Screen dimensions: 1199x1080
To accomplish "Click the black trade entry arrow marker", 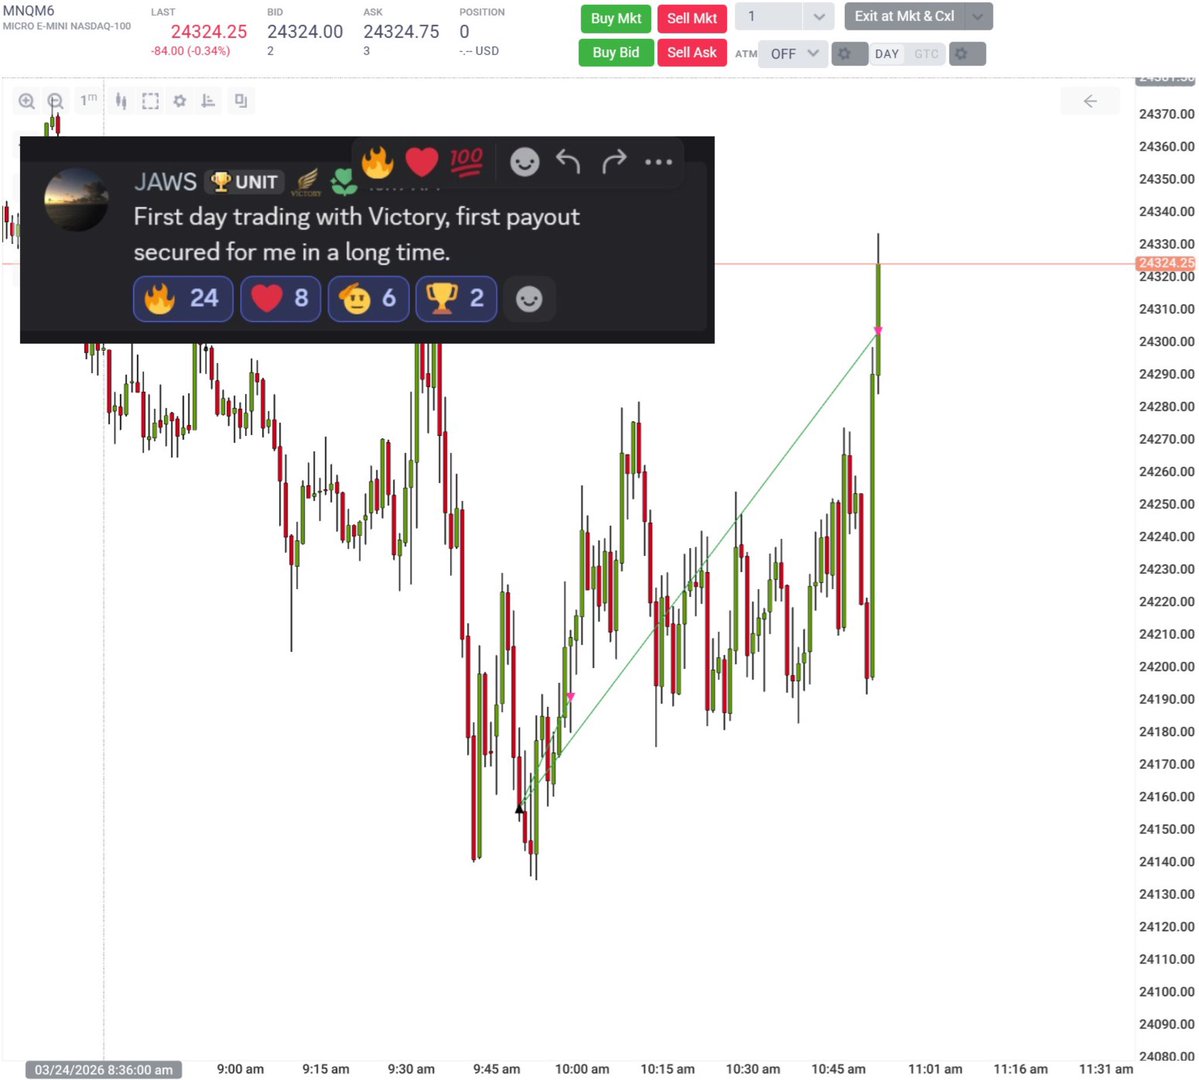I will [520, 808].
